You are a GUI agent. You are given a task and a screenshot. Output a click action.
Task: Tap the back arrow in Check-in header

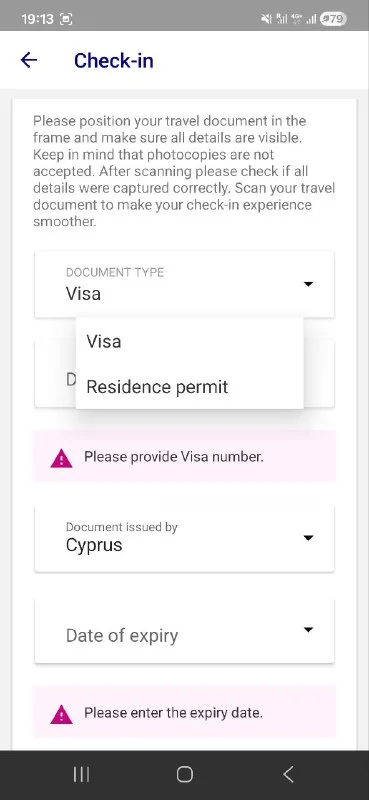point(29,60)
